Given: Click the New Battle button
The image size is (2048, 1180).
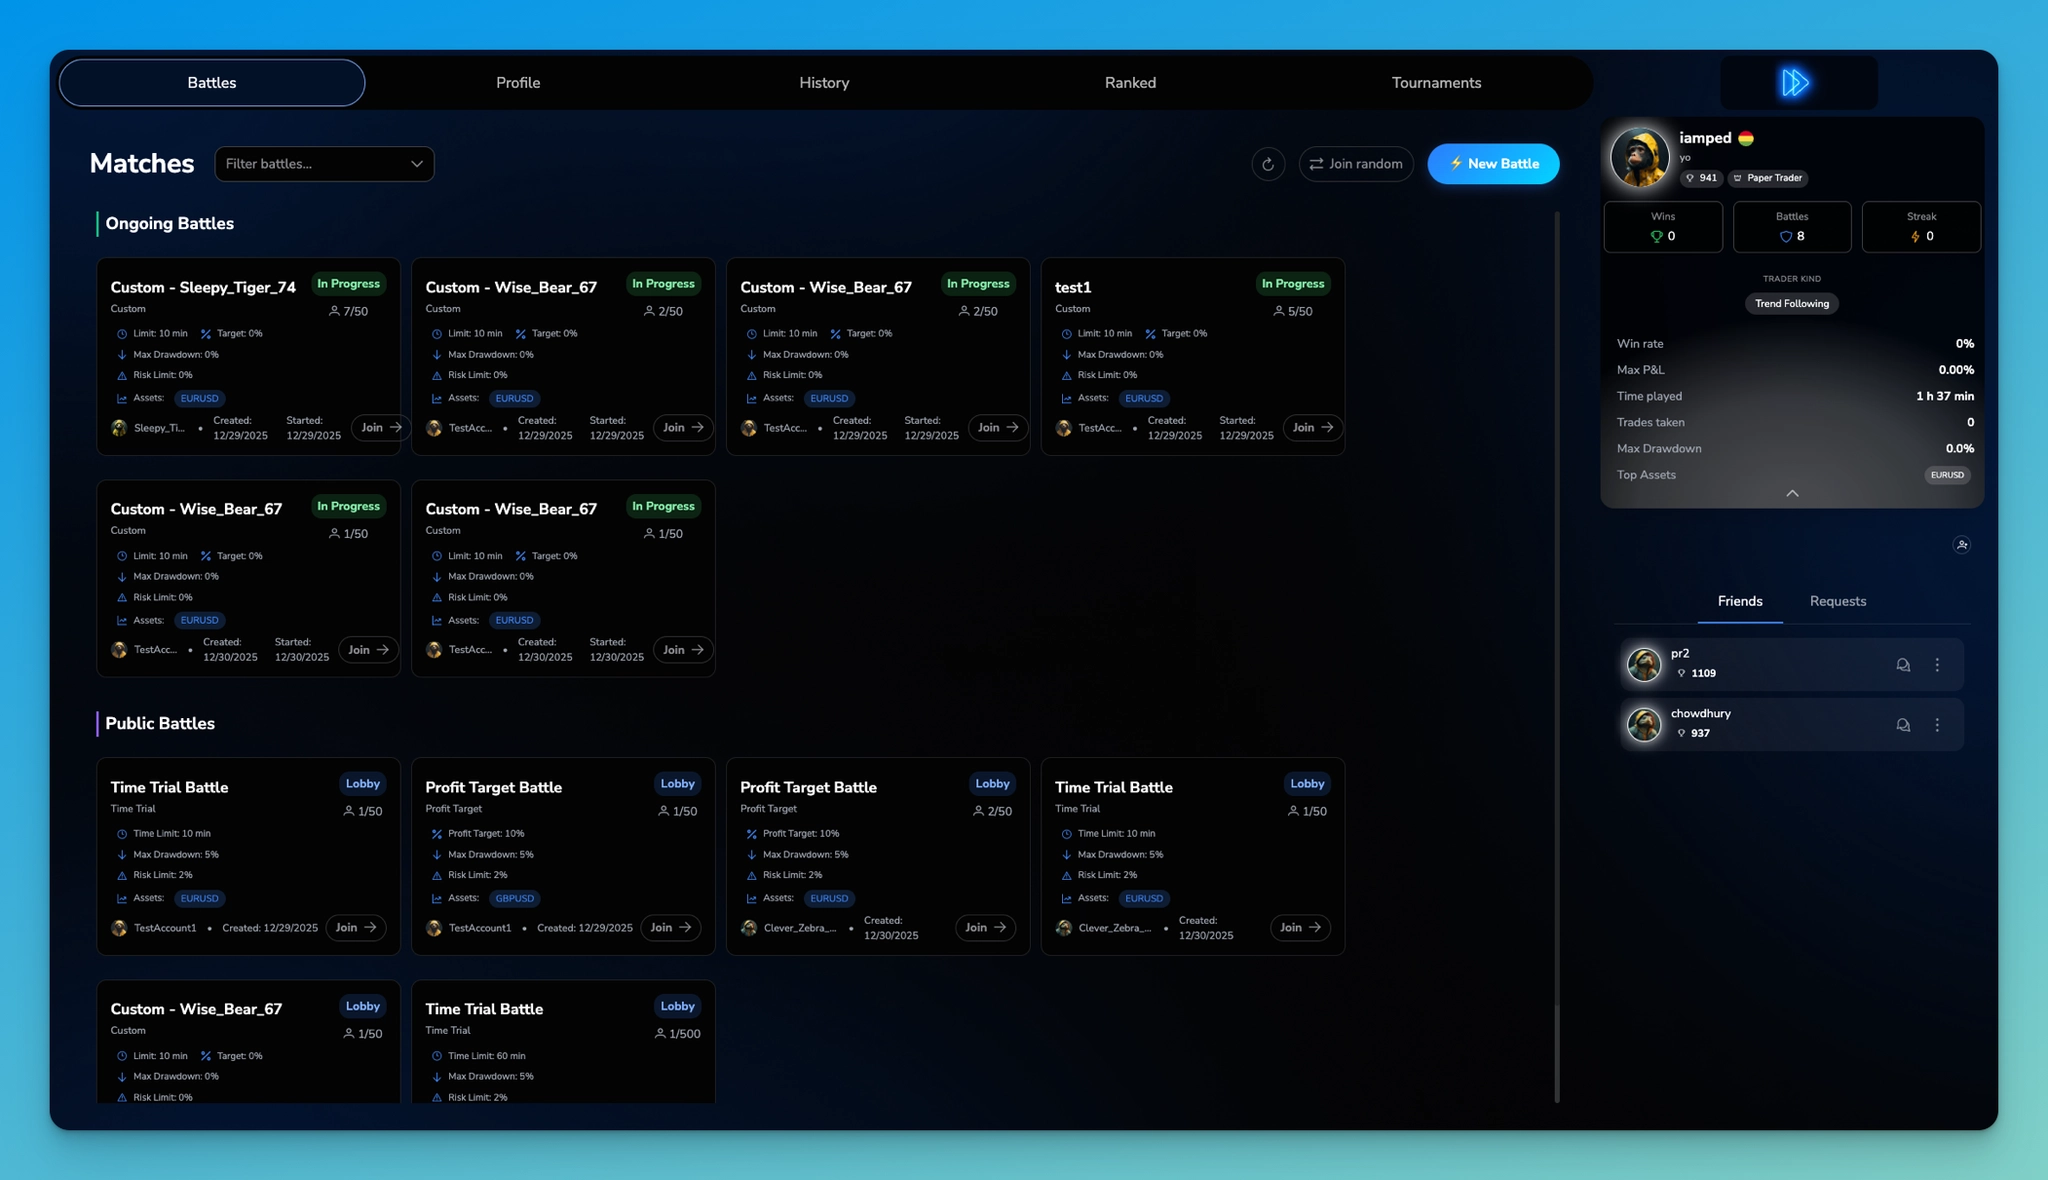Looking at the screenshot, I should [x=1492, y=164].
